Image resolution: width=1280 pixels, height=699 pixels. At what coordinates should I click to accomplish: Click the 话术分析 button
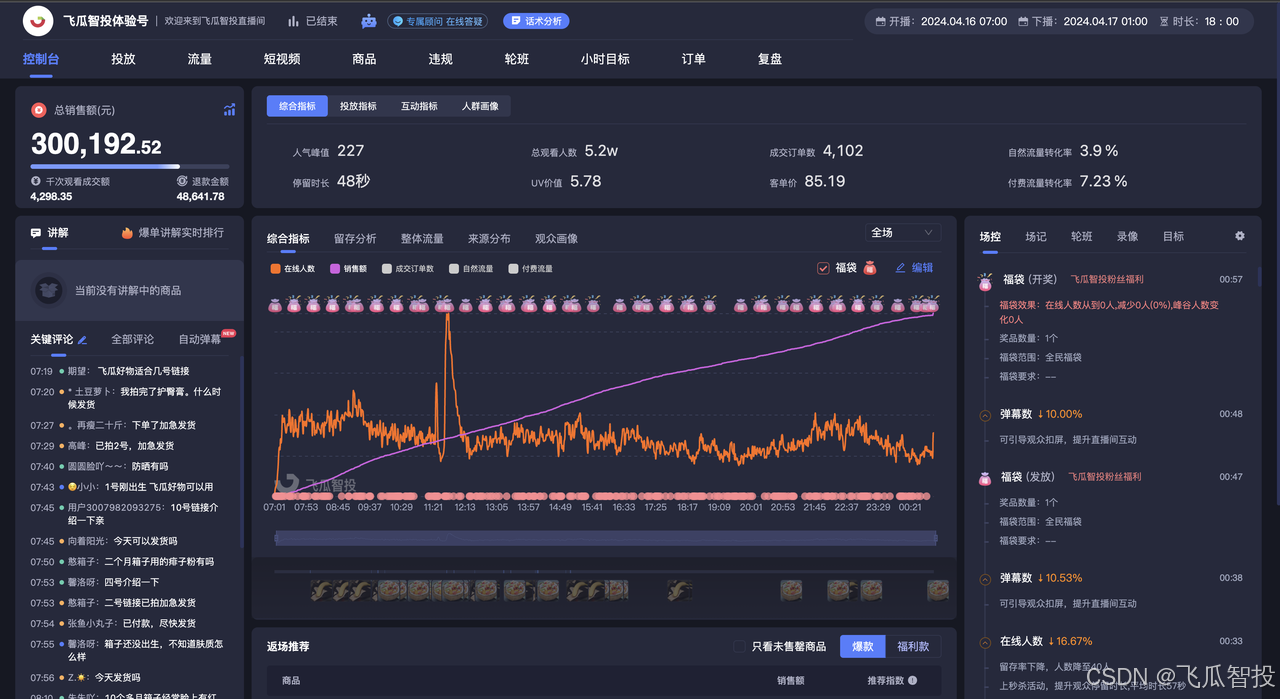535,21
